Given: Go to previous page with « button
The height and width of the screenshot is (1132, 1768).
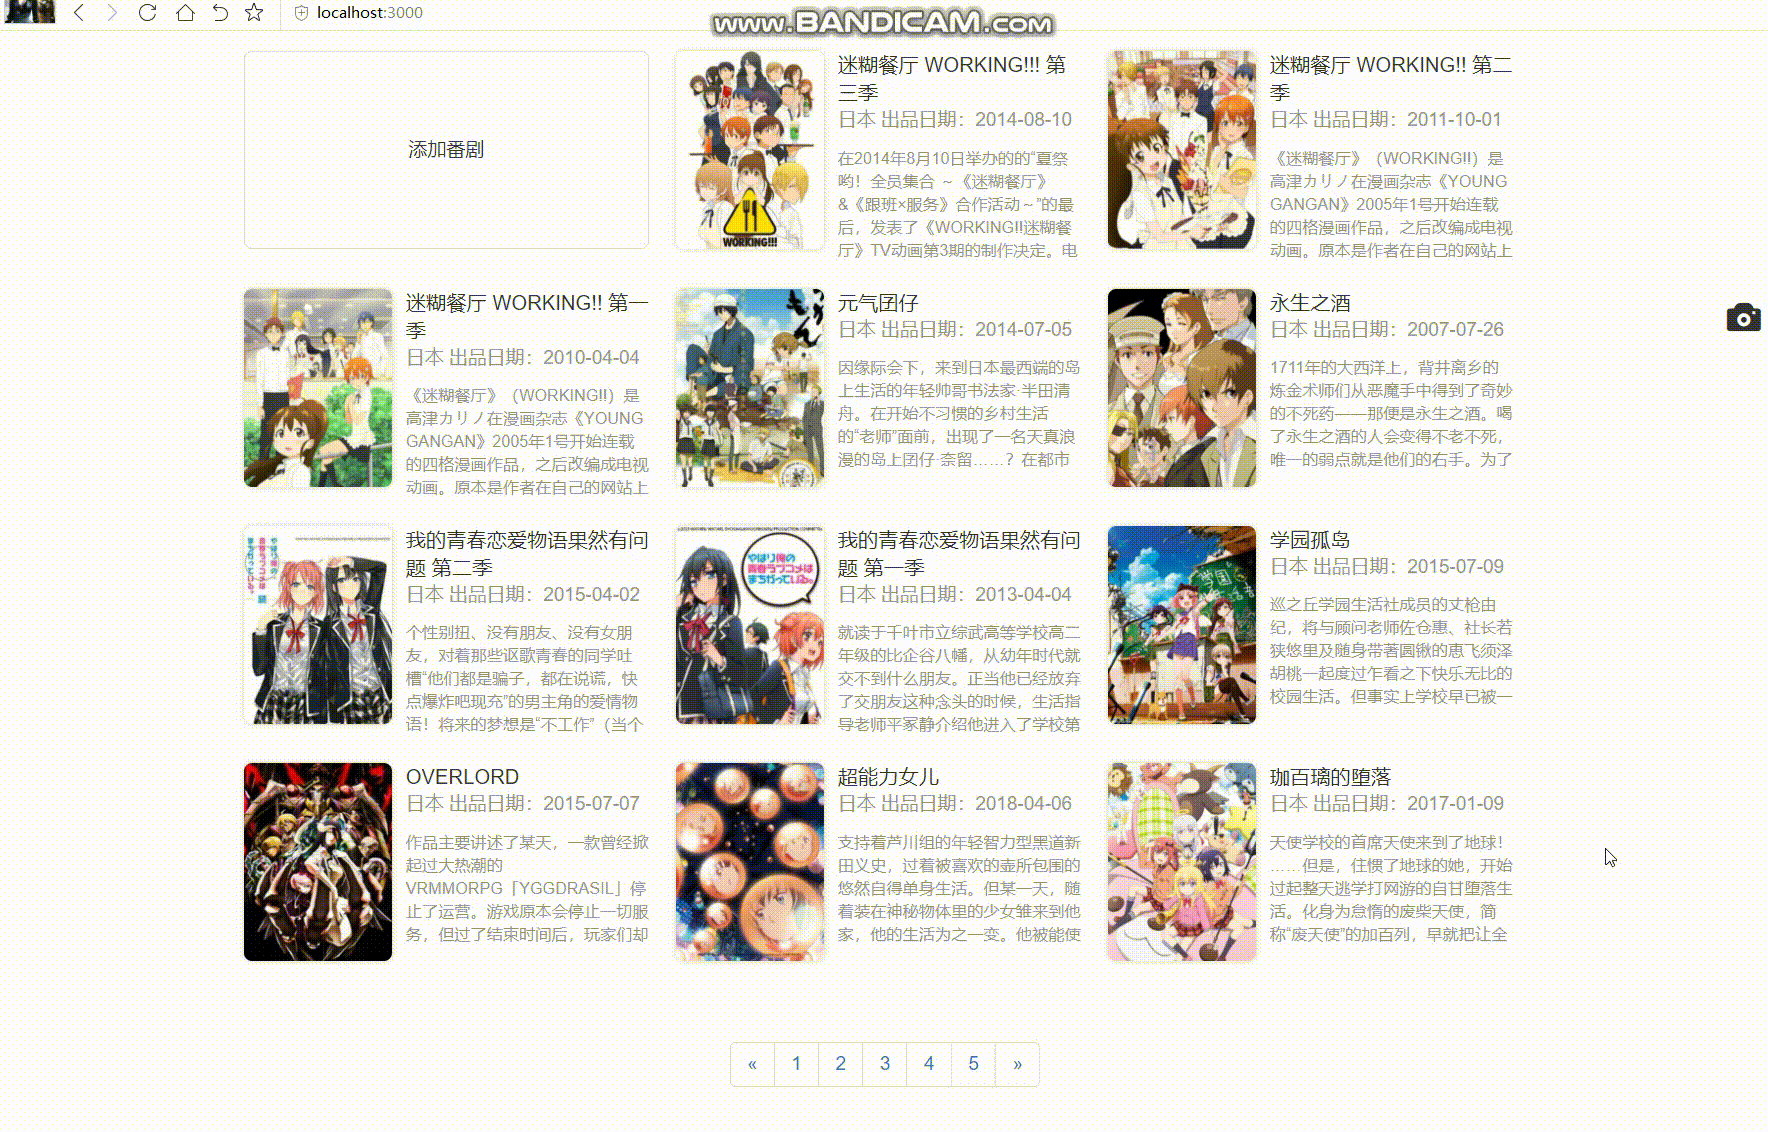Looking at the screenshot, I should click(752, 1064).
